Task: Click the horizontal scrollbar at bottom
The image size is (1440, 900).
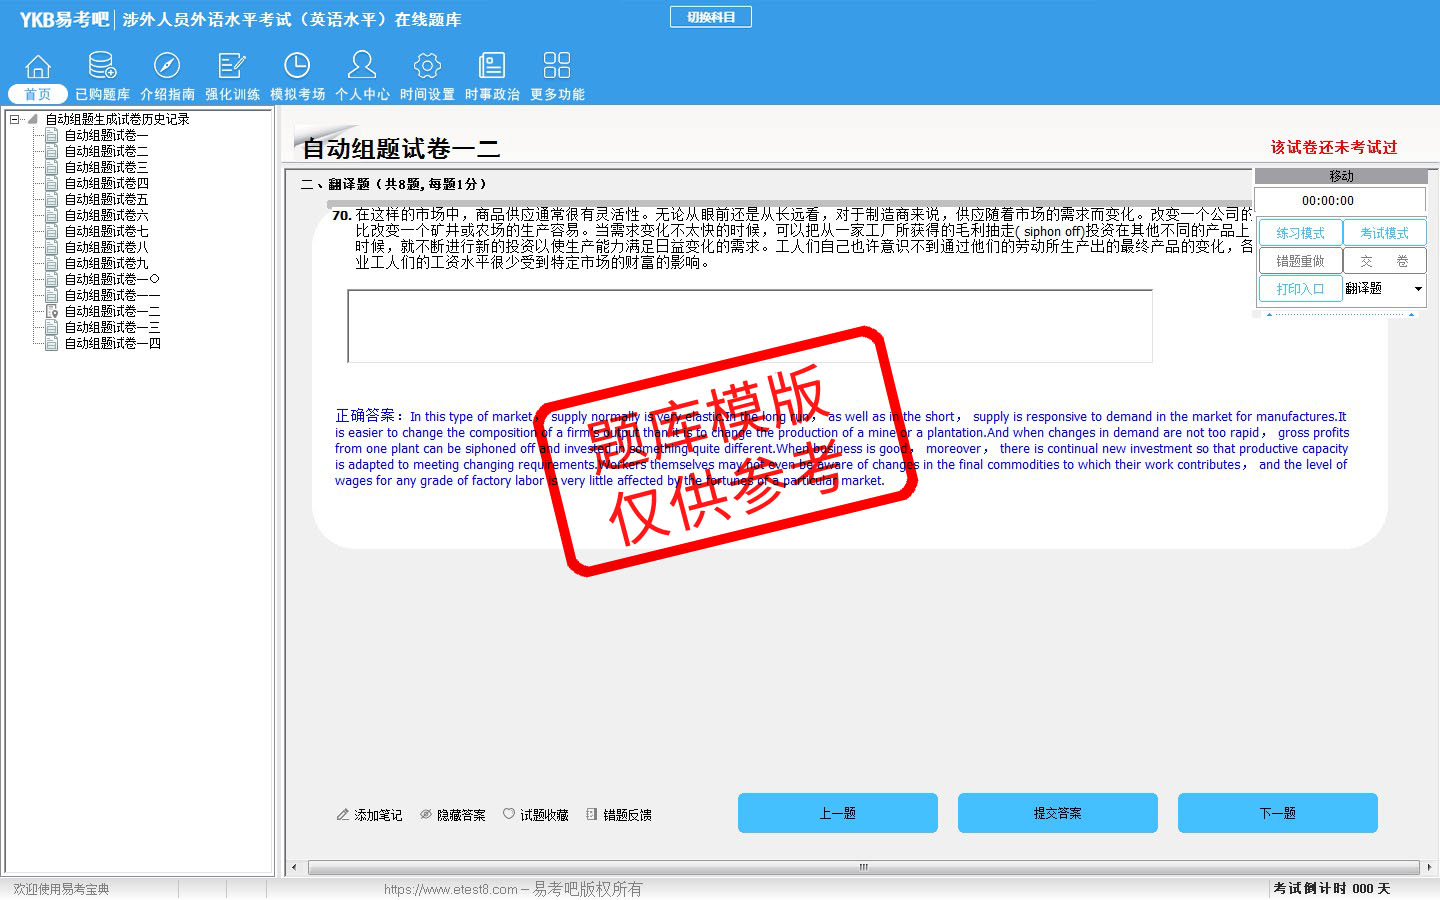Action: coord(862,867)
